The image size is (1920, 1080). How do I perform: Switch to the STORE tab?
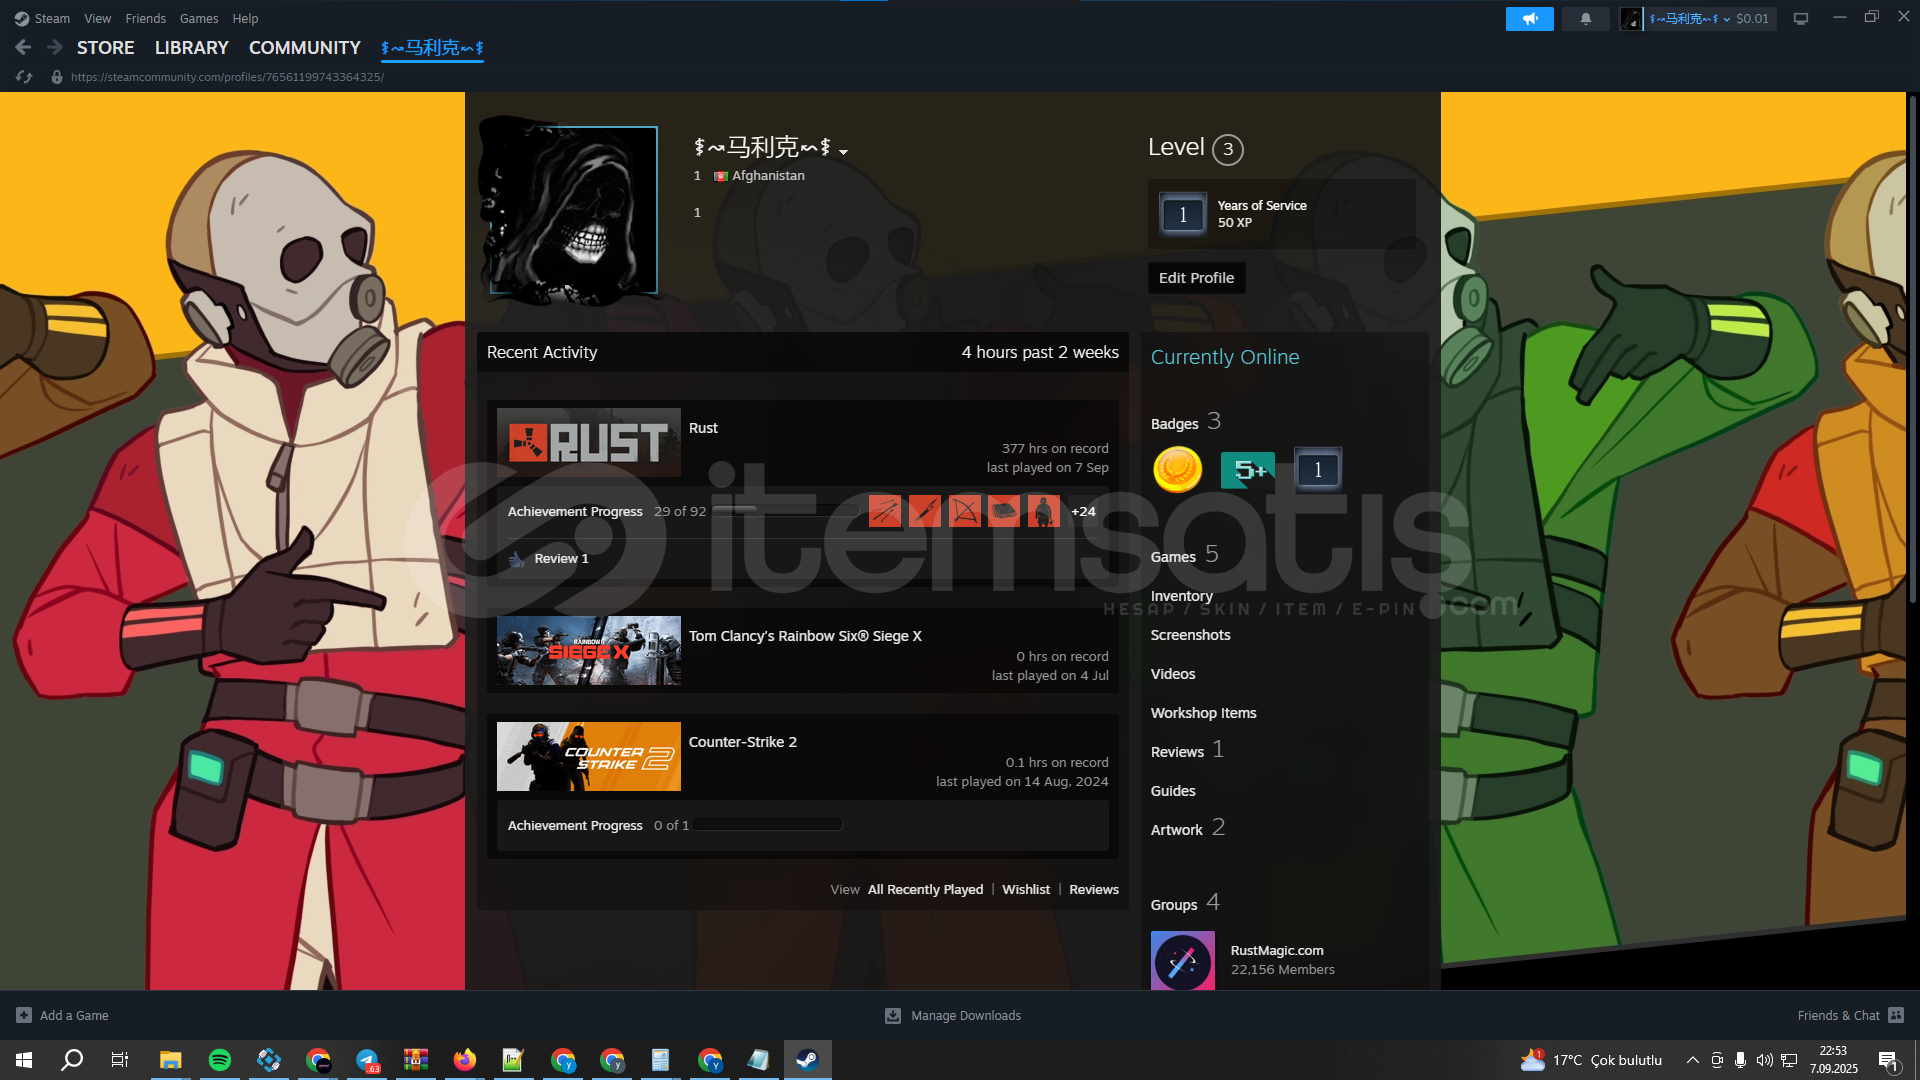click(105, 47)
